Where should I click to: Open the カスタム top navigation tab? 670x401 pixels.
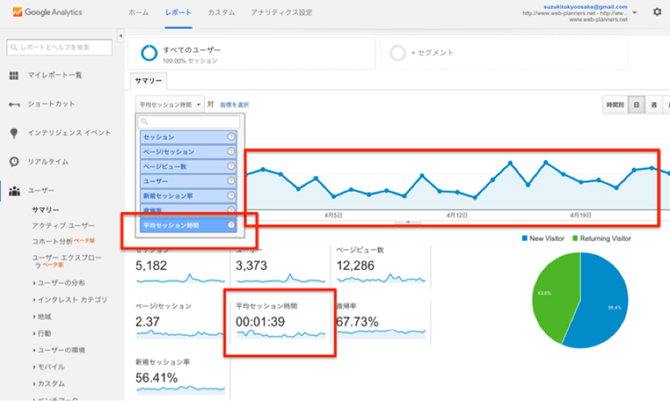tap(221, 12)
